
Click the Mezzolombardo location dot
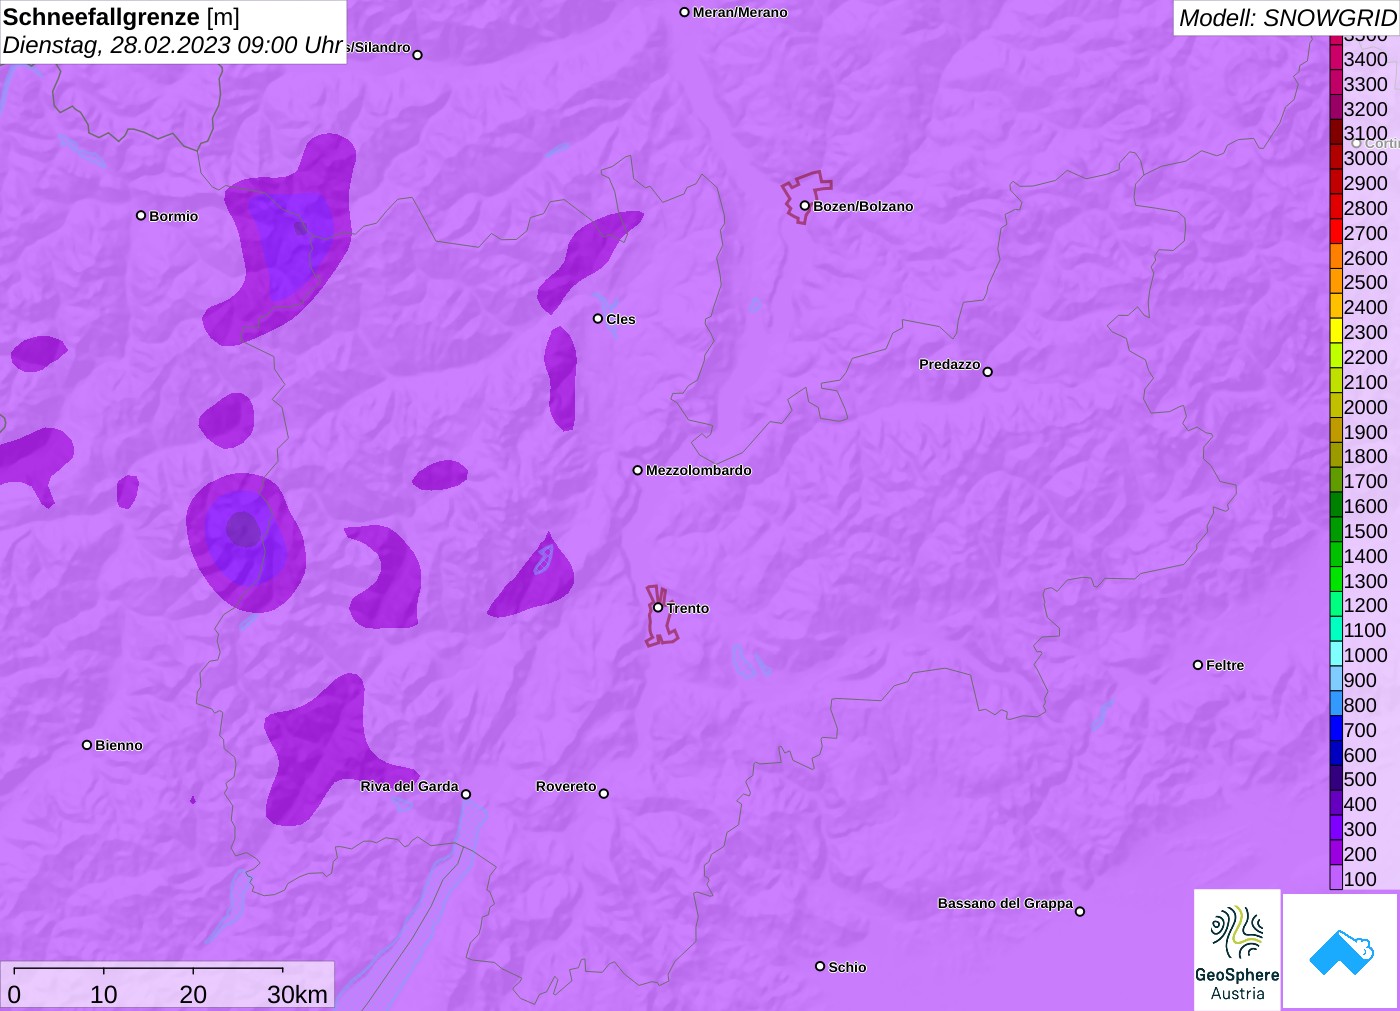638,470
